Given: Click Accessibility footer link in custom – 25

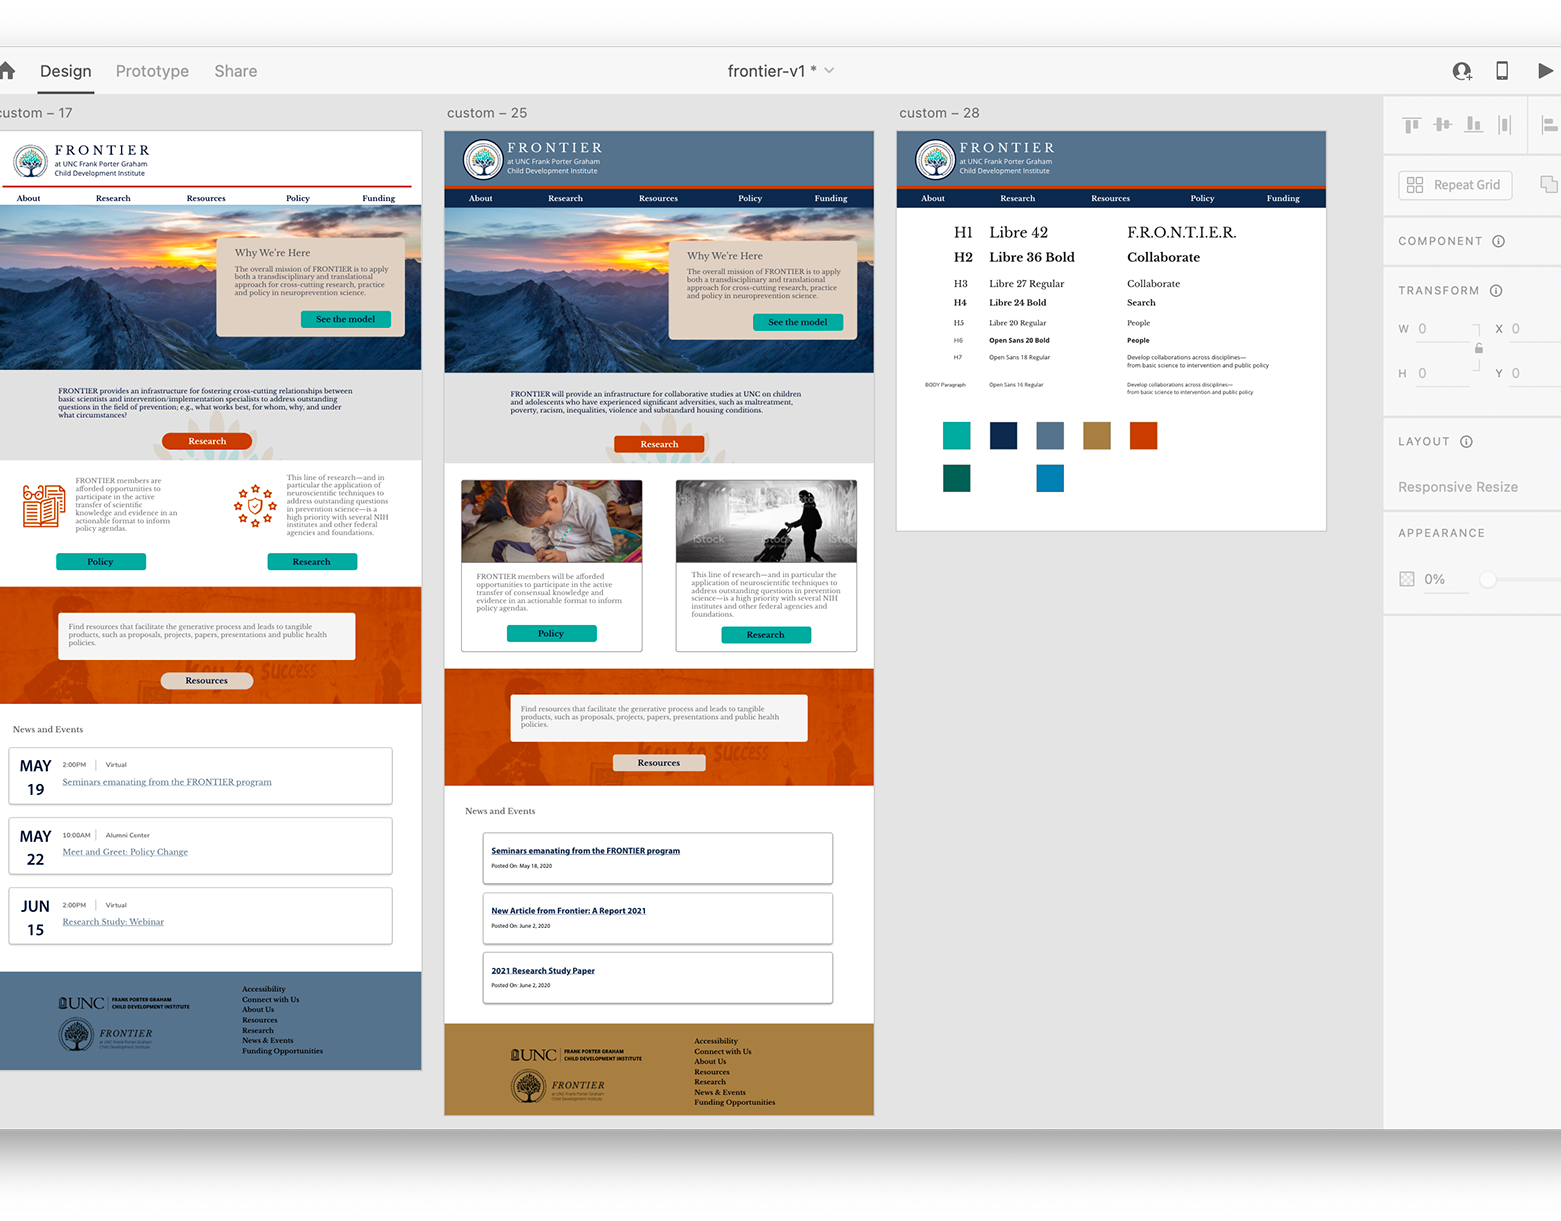Looking at the screenshot, I should [x=716, y=1041].
